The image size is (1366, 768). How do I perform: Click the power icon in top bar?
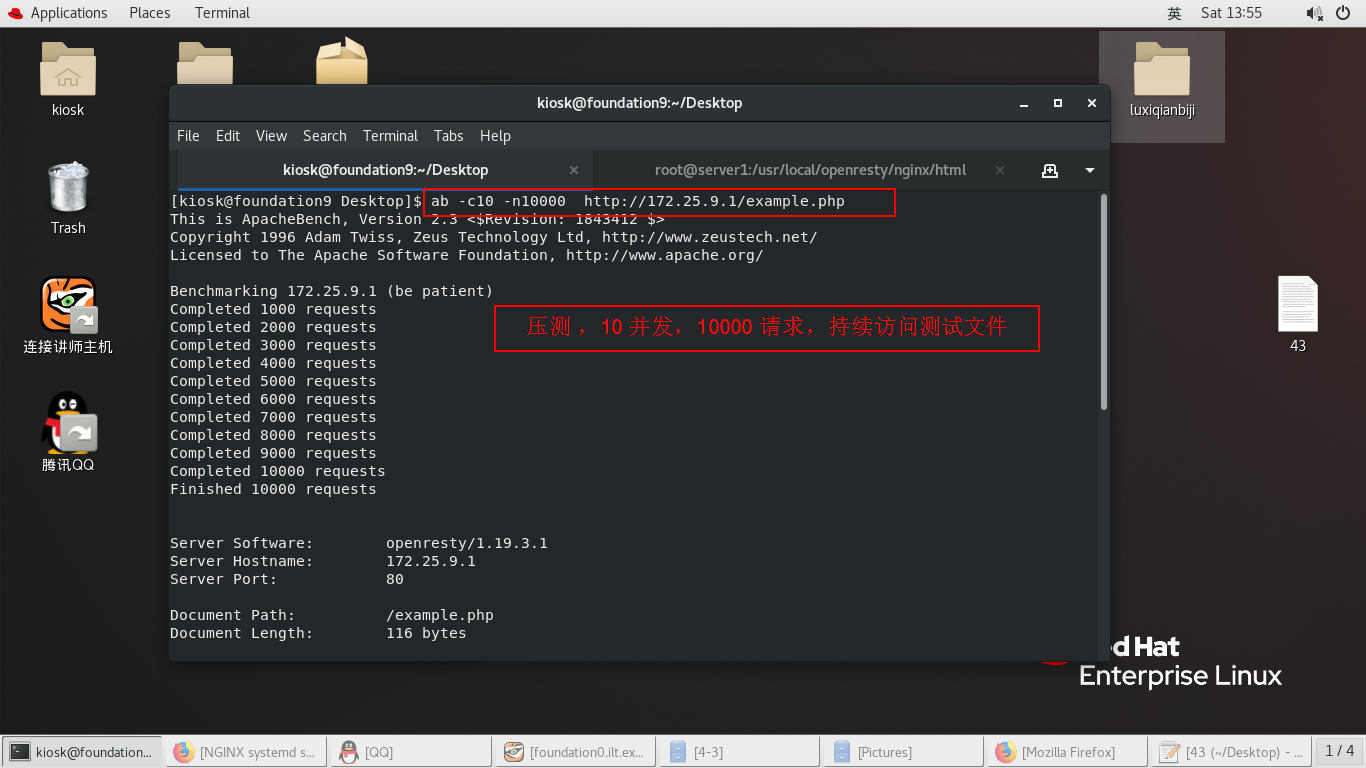click(x=1342, y=13)
